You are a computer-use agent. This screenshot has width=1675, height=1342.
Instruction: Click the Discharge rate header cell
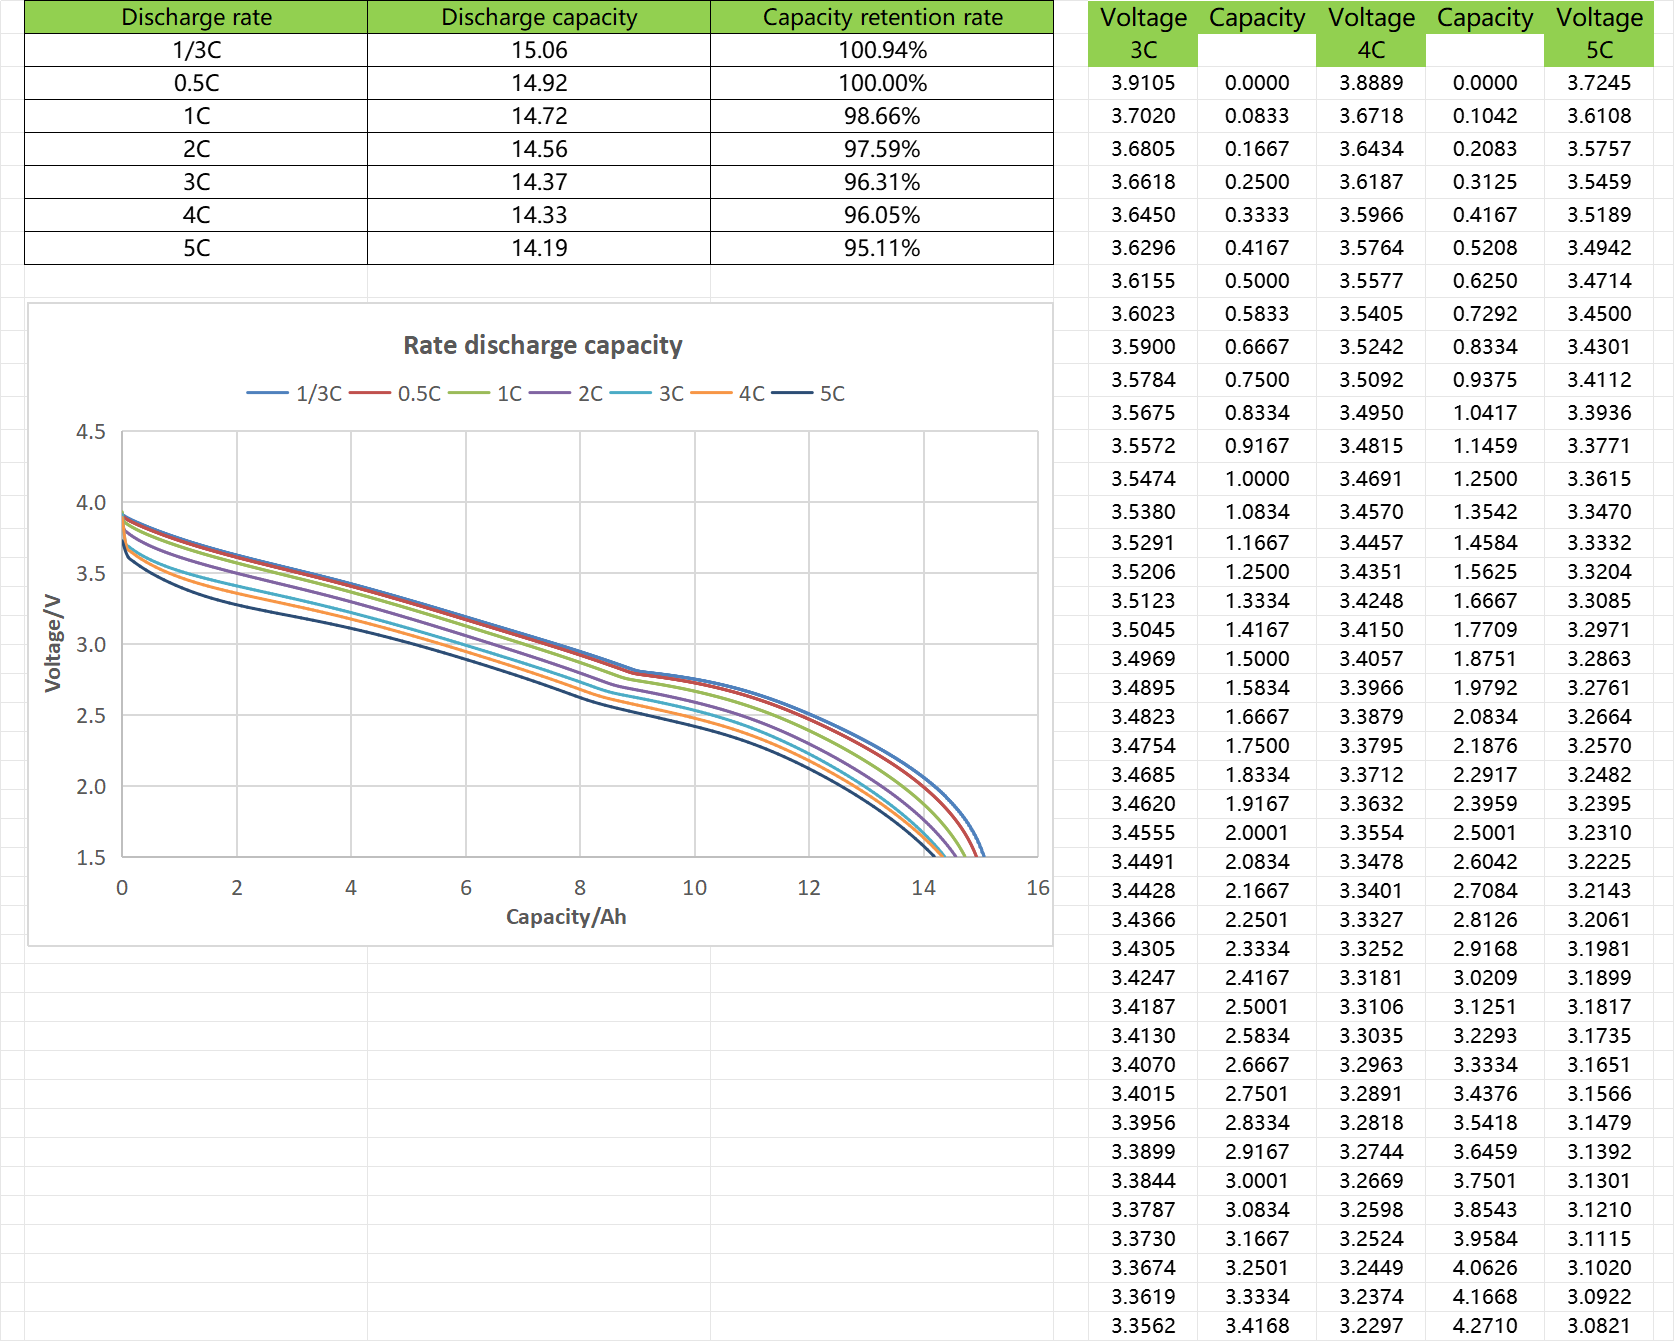(x=196, y=17)
